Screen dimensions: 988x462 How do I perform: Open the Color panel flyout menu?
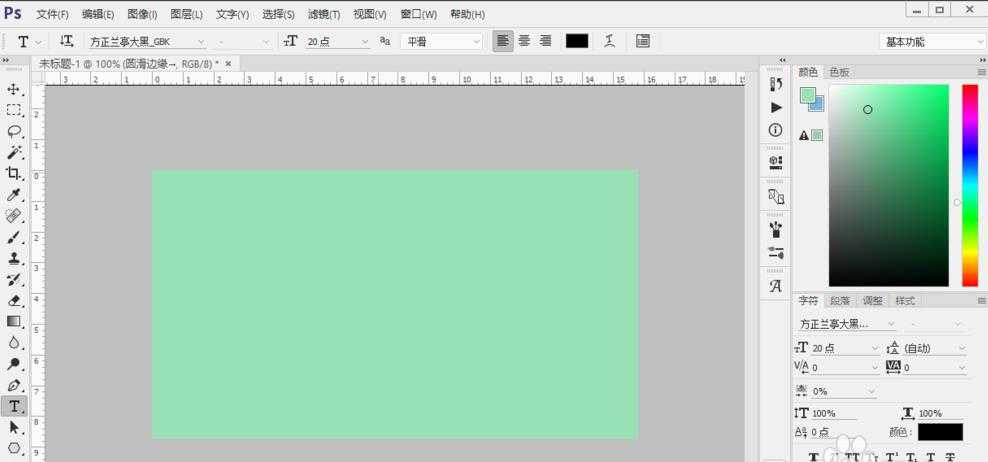[981, 72]
